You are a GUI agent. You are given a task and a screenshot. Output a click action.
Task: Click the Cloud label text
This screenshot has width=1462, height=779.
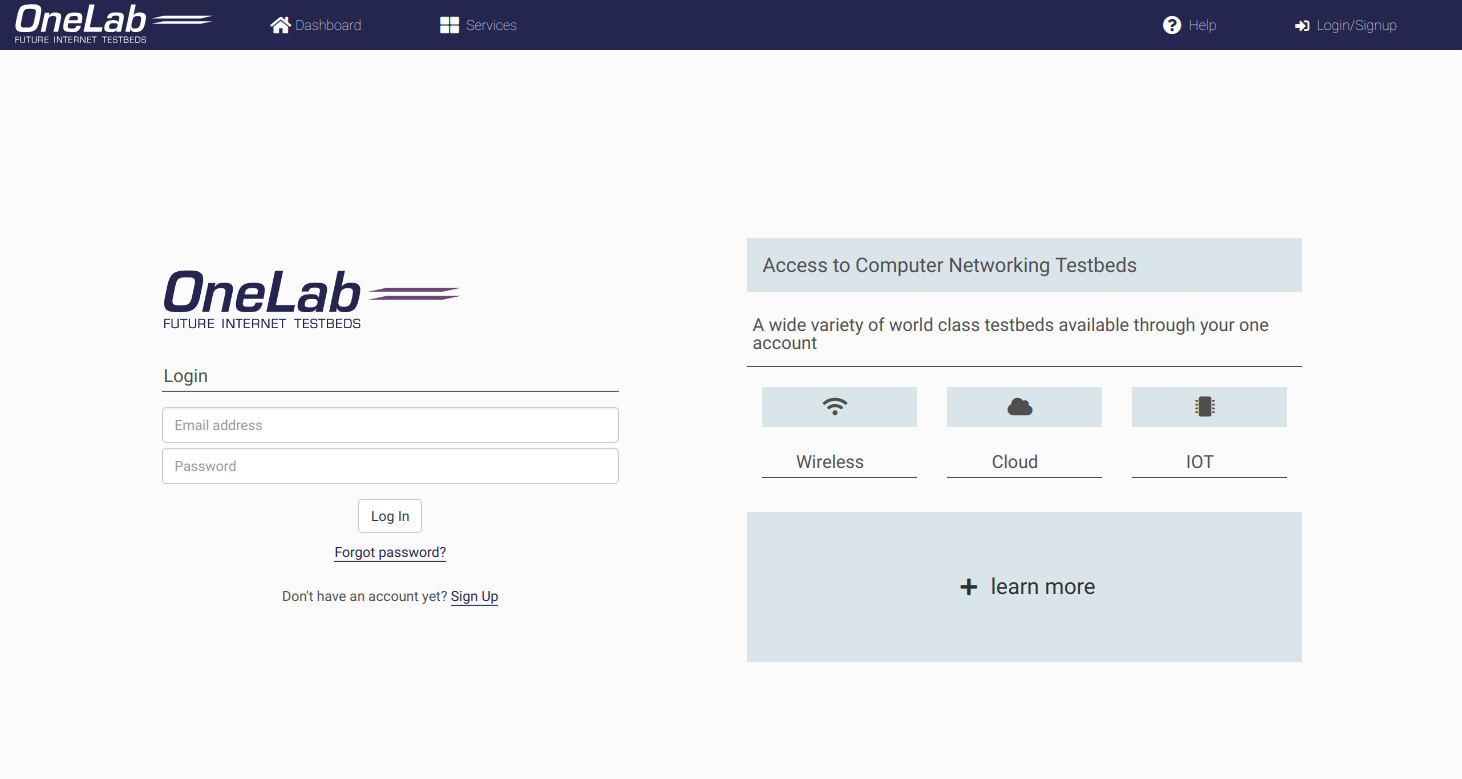[x=1015, y=462]
